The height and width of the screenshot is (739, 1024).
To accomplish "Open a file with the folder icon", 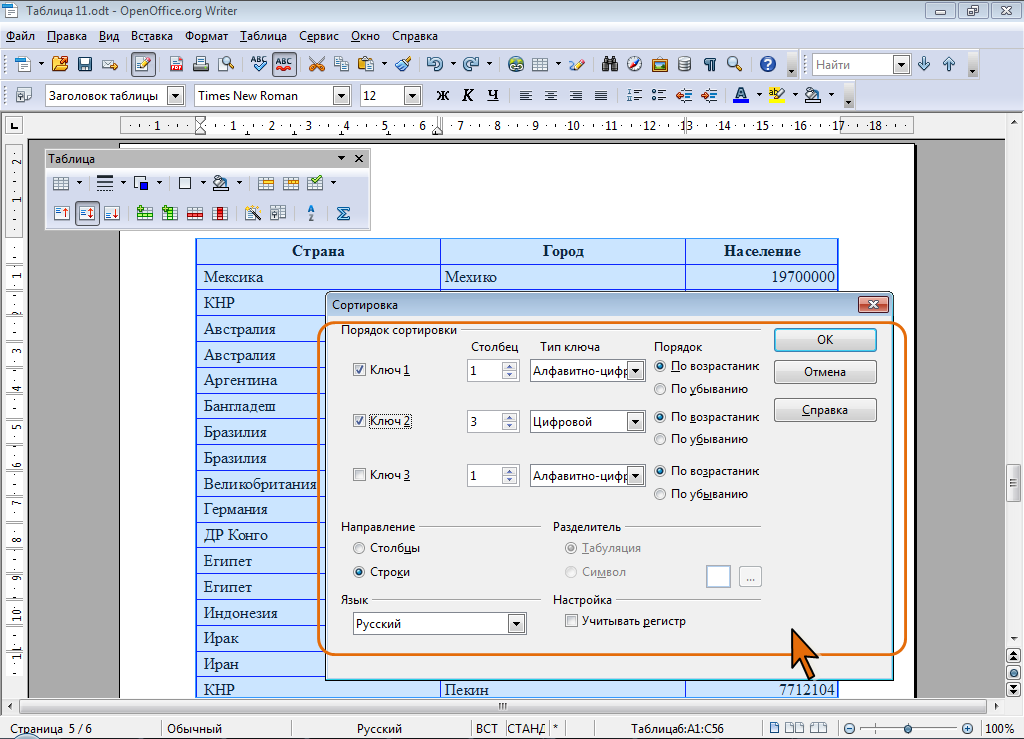I will point(60,64).
